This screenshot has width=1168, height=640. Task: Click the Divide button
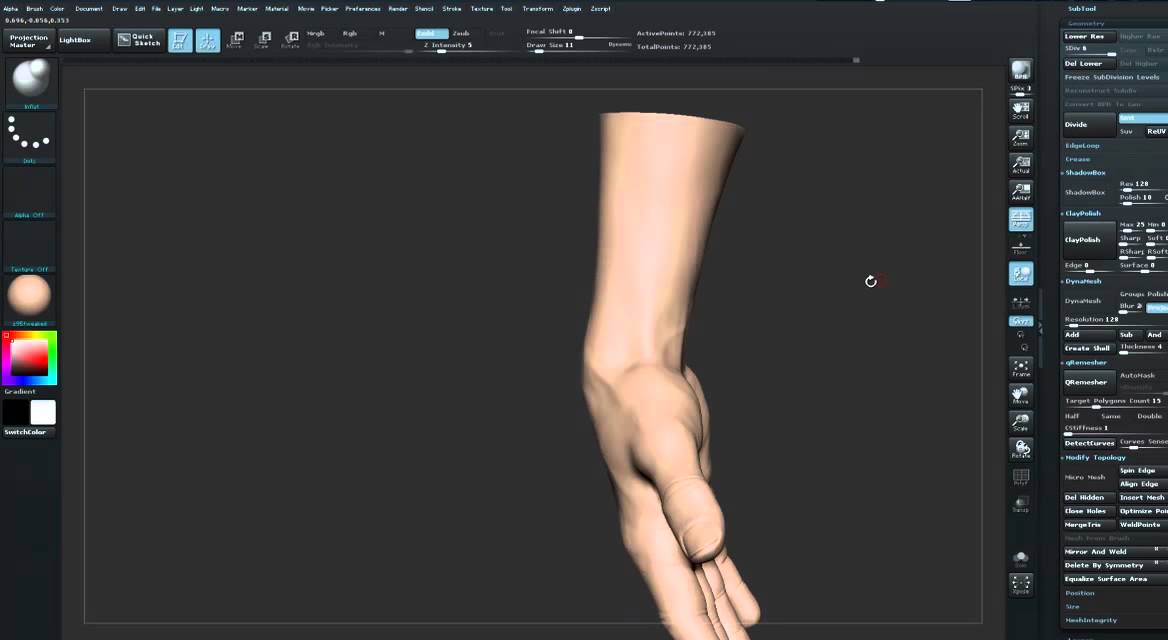point(1089,124)
